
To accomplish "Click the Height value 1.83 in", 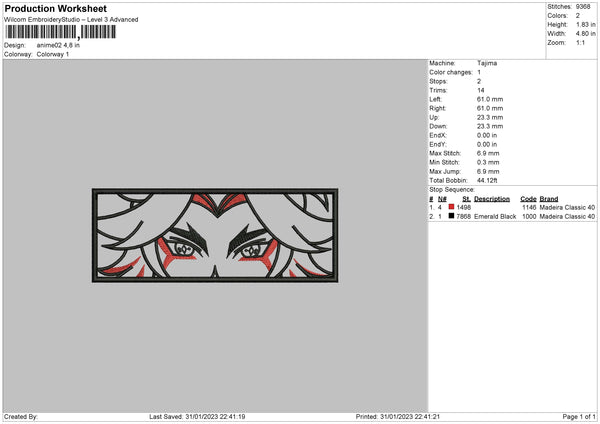I will tap(585, 24).
